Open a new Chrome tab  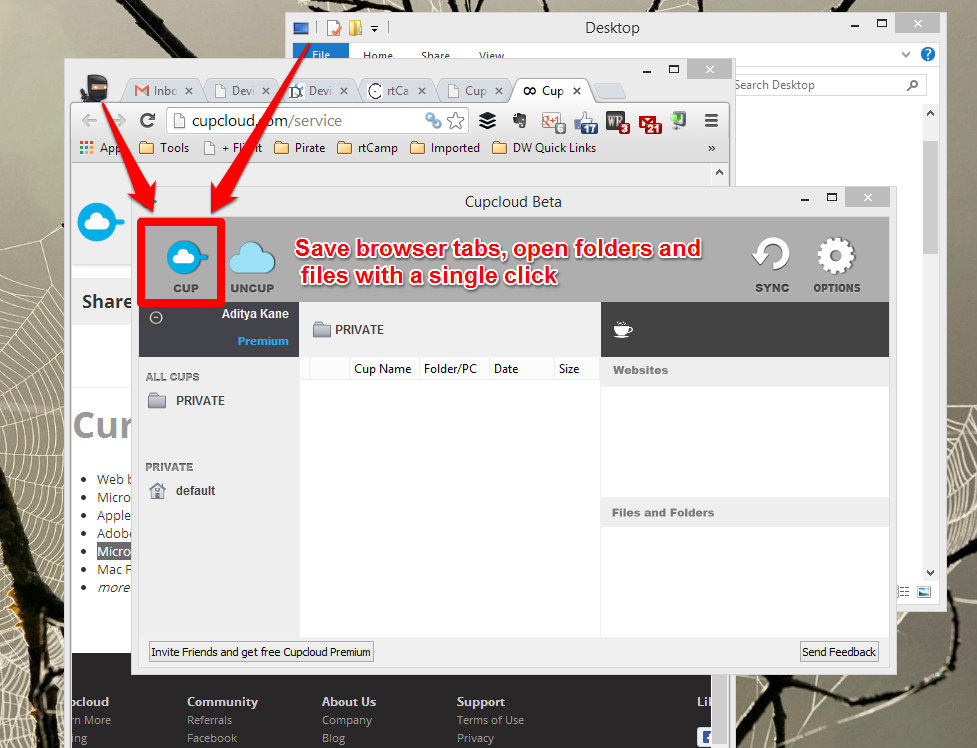tap(610, 92)
